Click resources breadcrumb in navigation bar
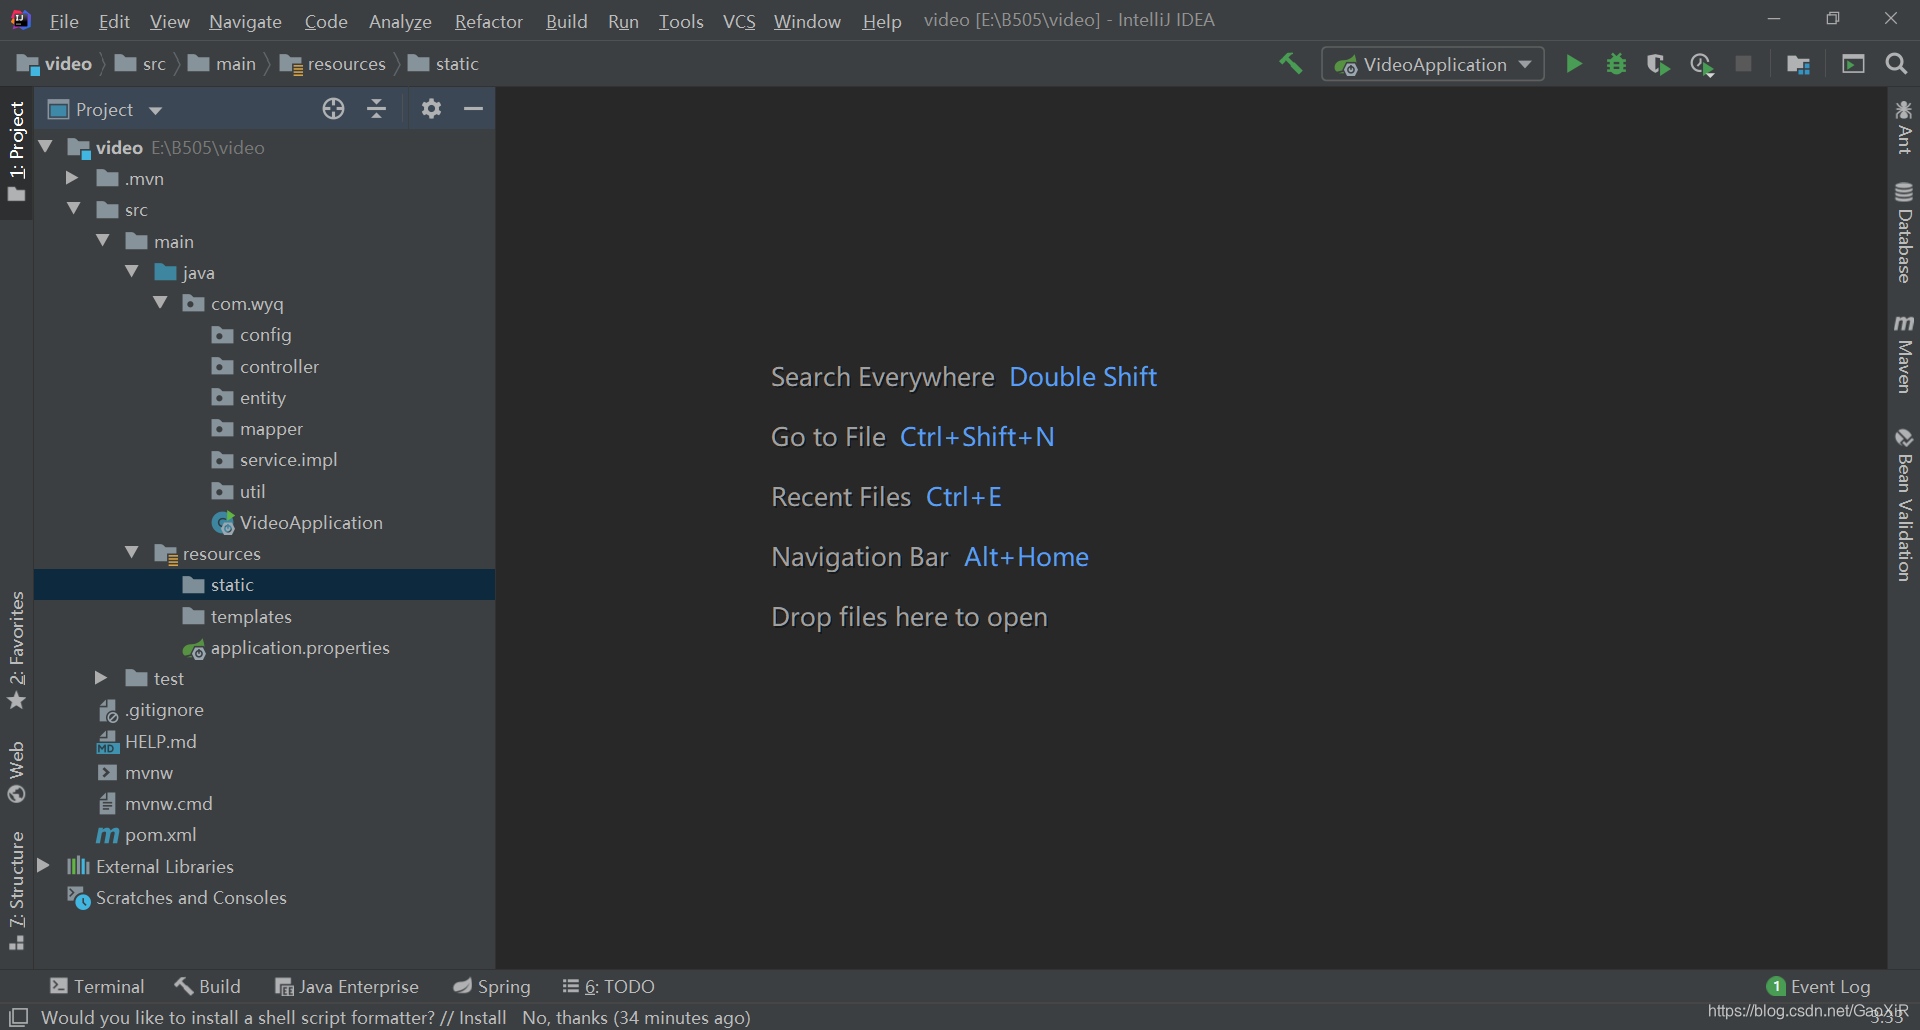 click(x=333, y=64)
